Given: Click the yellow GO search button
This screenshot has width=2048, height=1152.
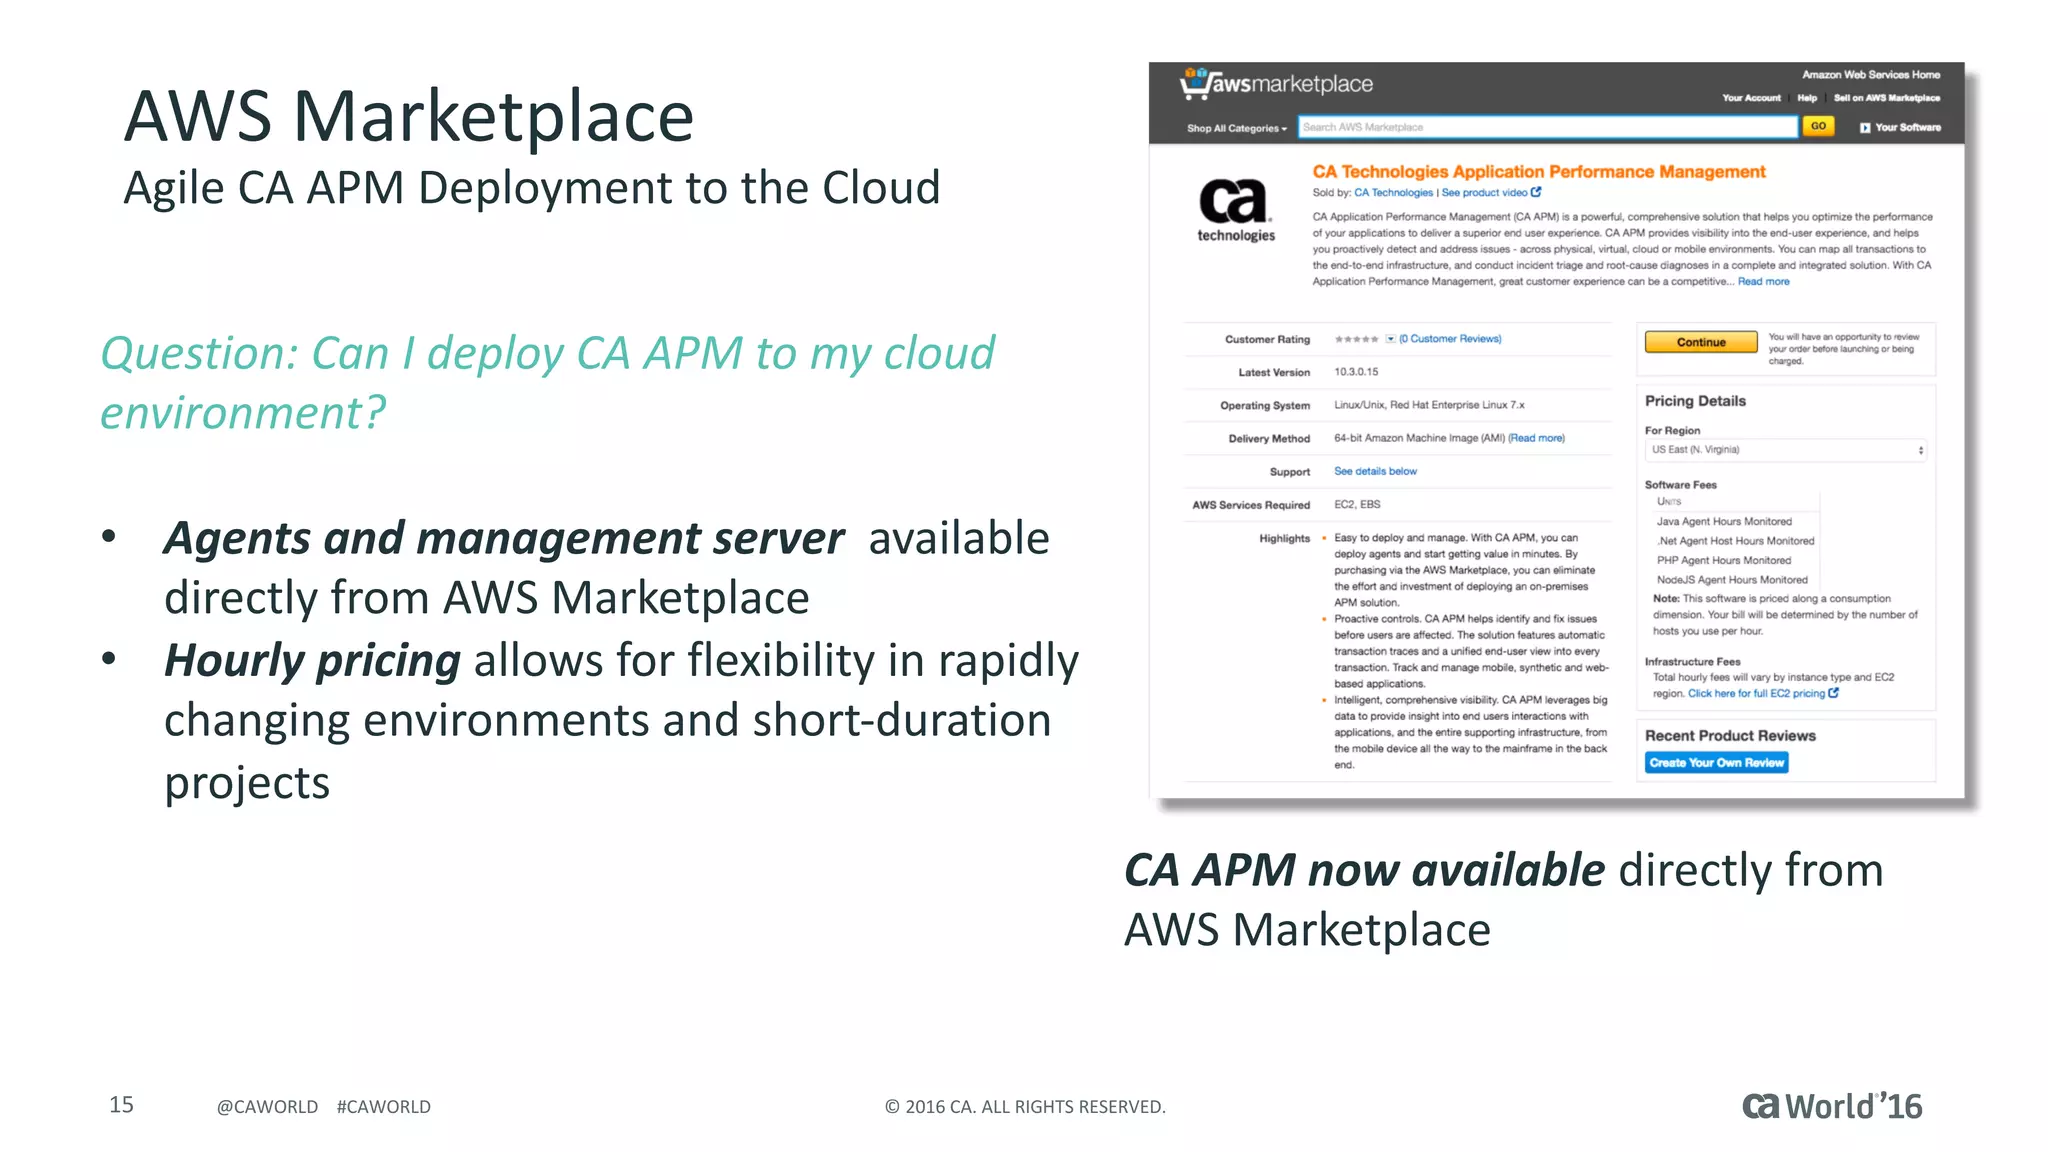Looking at the screenshot, I should pos(1818,126).
